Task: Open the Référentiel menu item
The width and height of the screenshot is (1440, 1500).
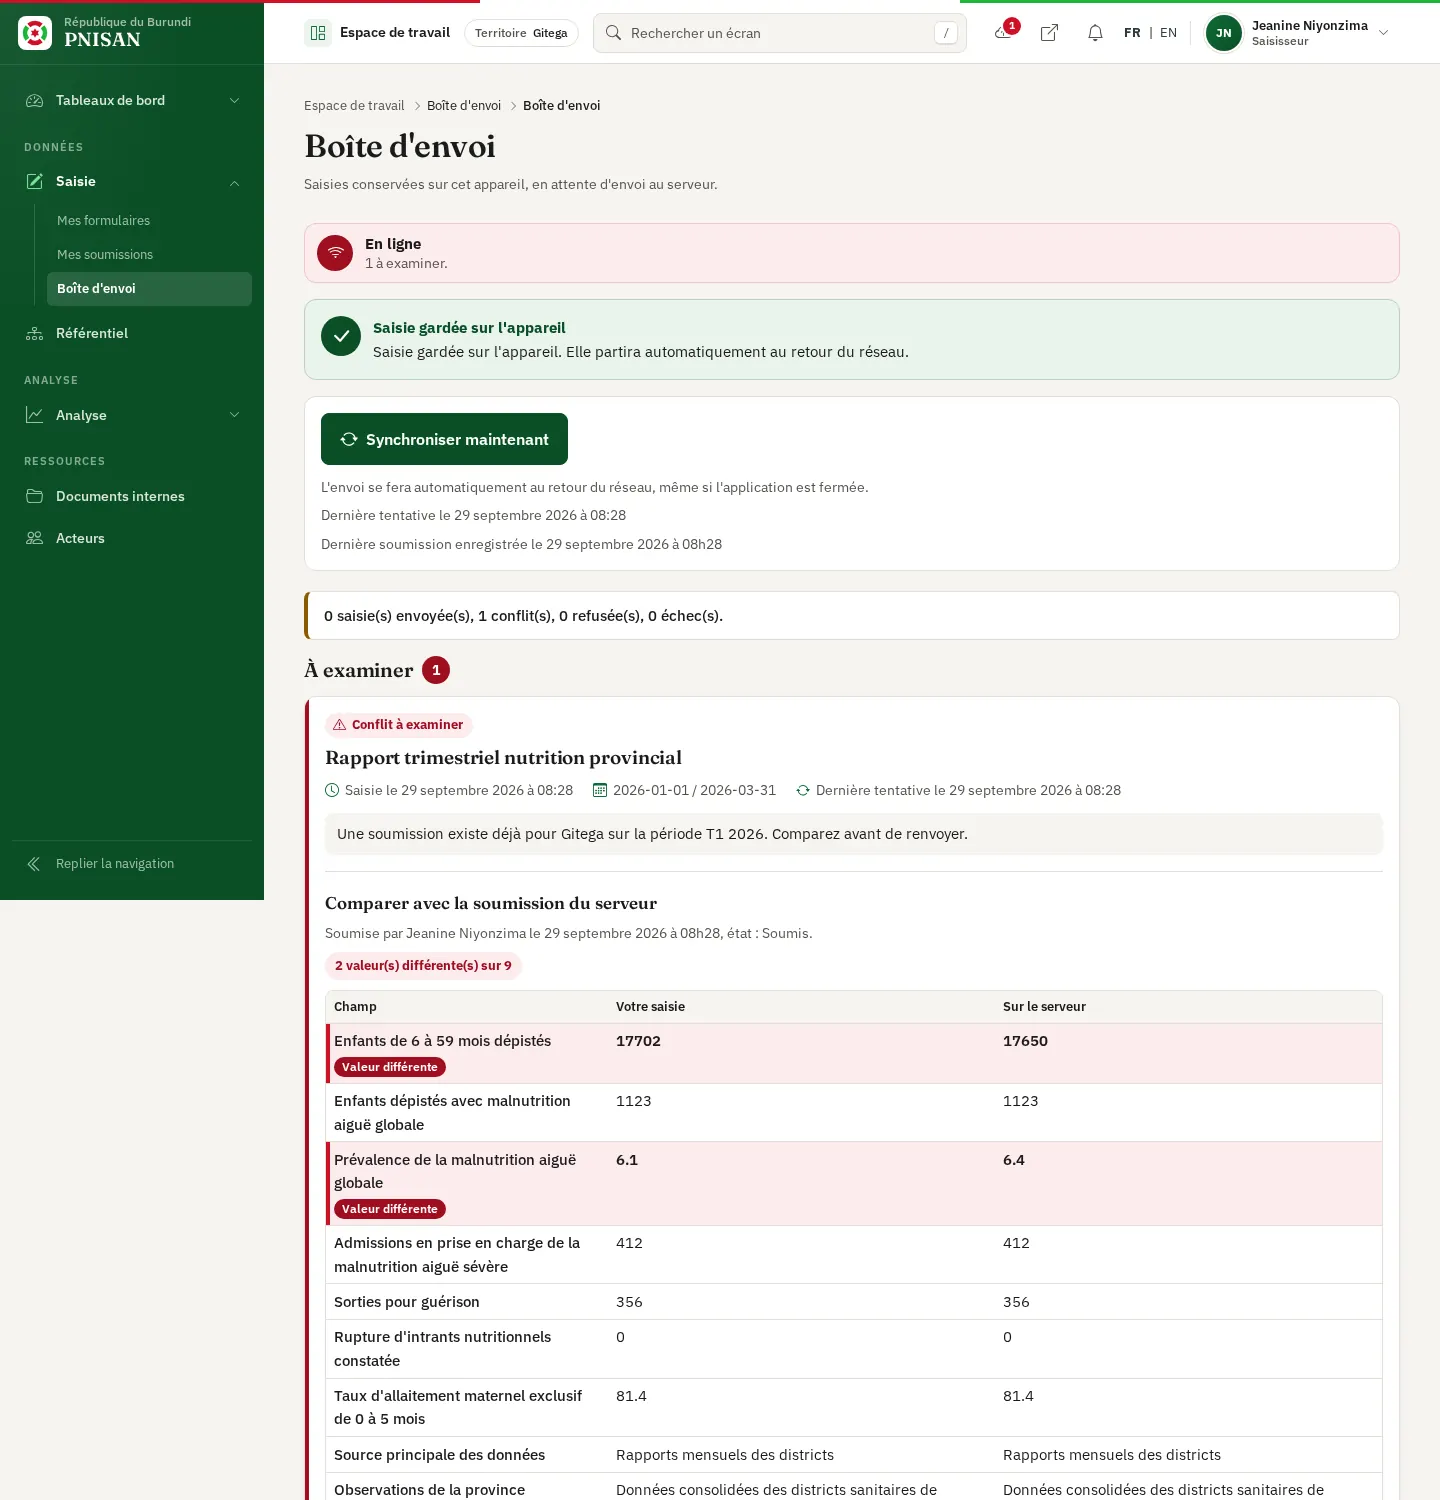Action: 92,333
